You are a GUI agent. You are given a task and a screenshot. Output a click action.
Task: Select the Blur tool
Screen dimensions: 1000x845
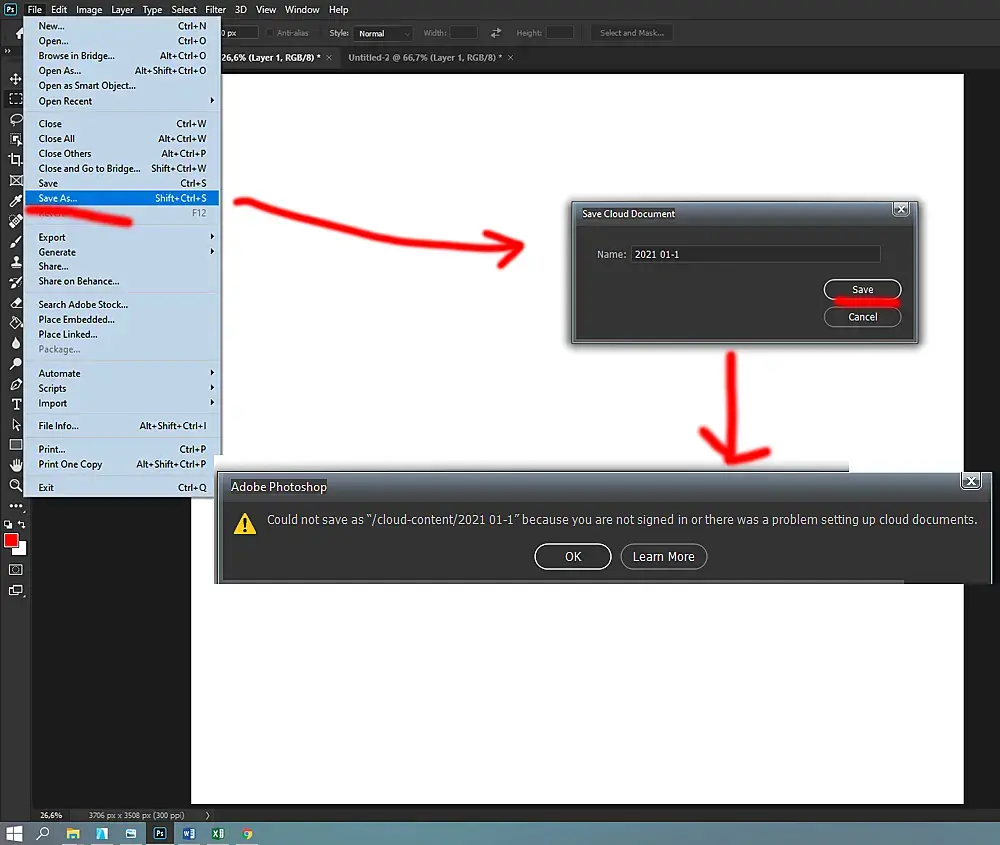15,343
